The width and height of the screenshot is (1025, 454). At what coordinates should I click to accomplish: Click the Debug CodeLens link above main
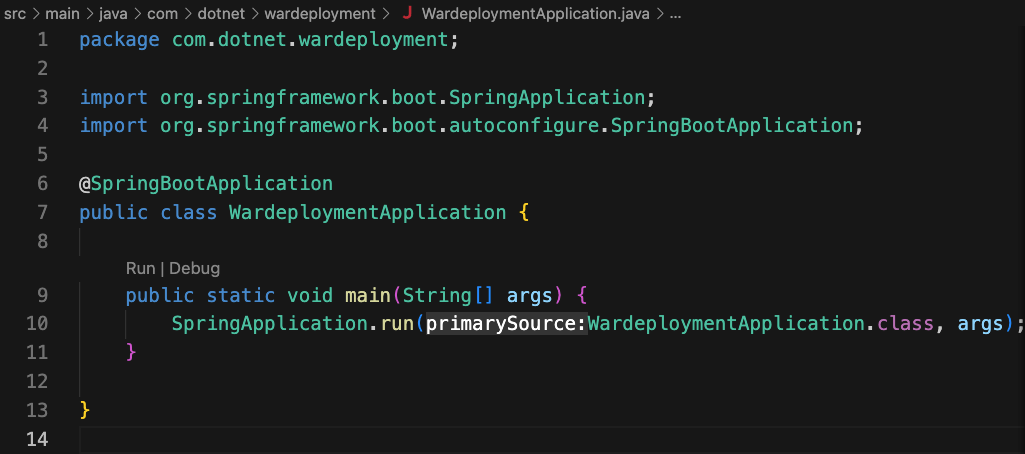(195, 268)
